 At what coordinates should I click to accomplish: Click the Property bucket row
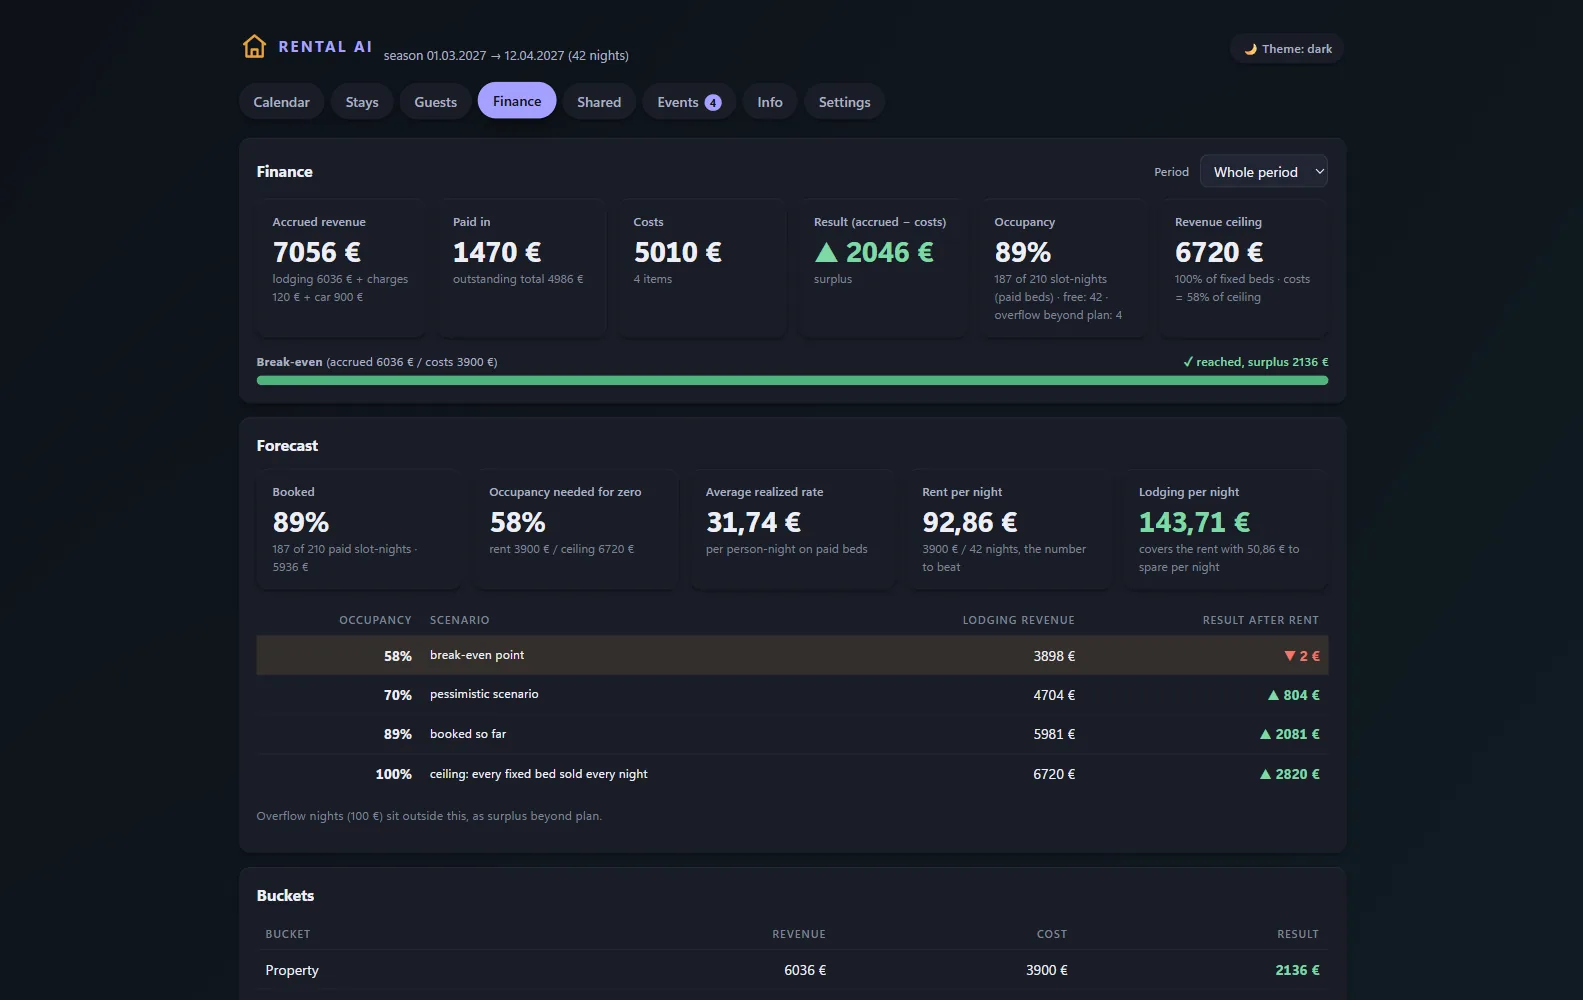click(x=792, y=970)
